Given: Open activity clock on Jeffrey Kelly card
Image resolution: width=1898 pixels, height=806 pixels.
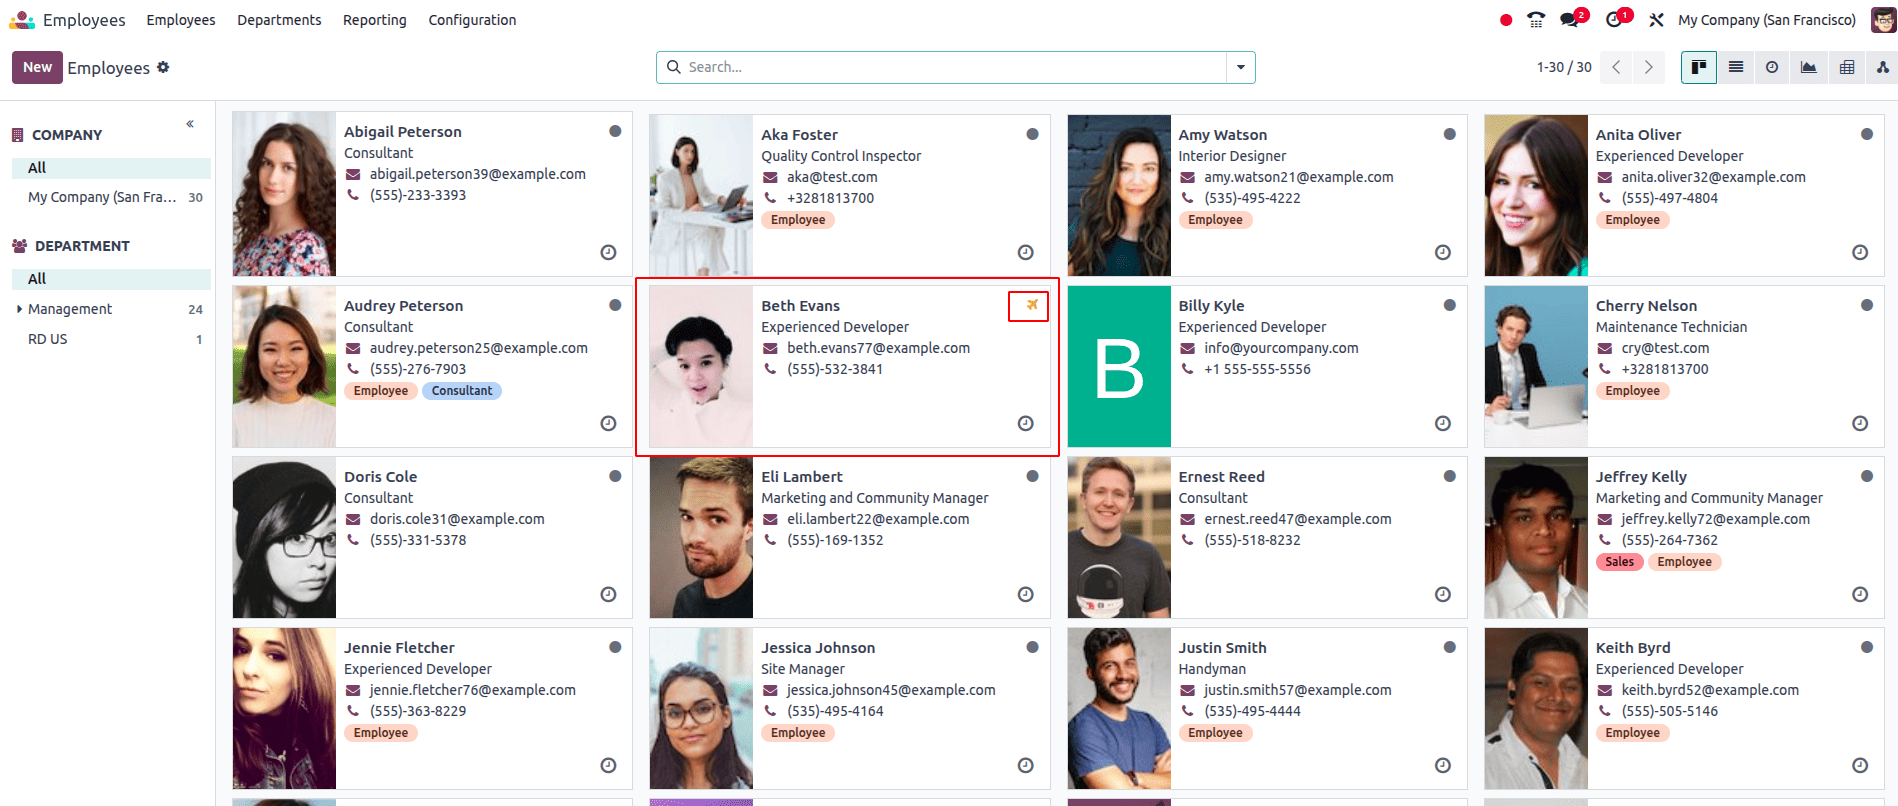Looking at the screenshot, I should tap(1860, 594).
